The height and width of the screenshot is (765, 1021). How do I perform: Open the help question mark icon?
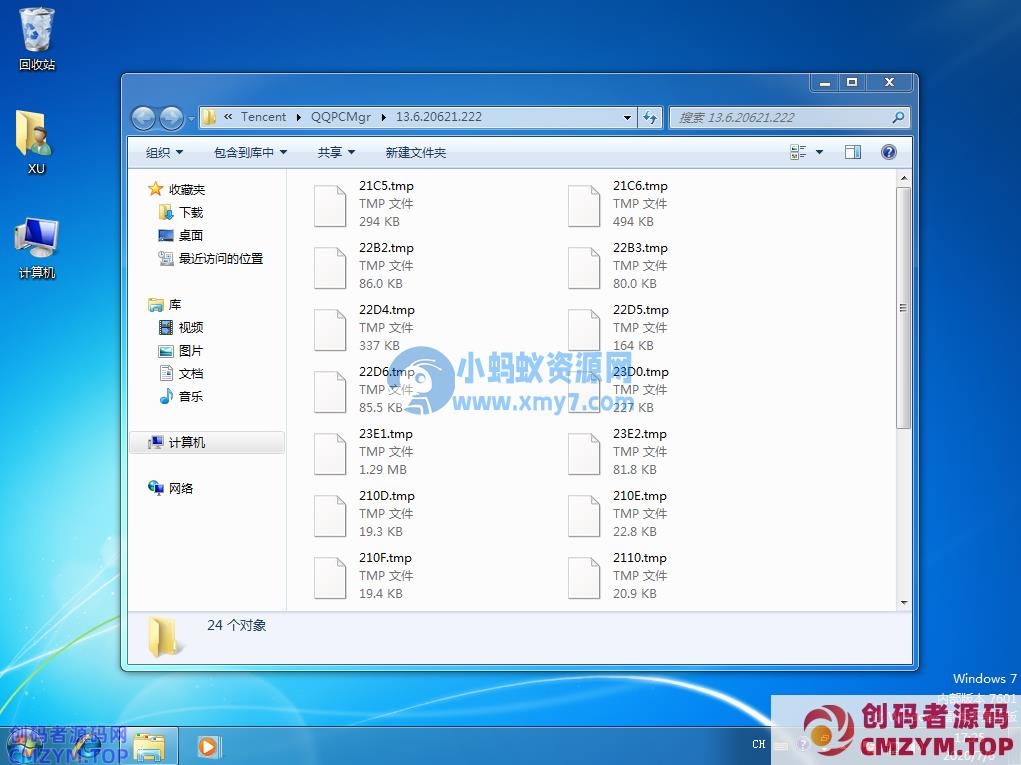888,152
